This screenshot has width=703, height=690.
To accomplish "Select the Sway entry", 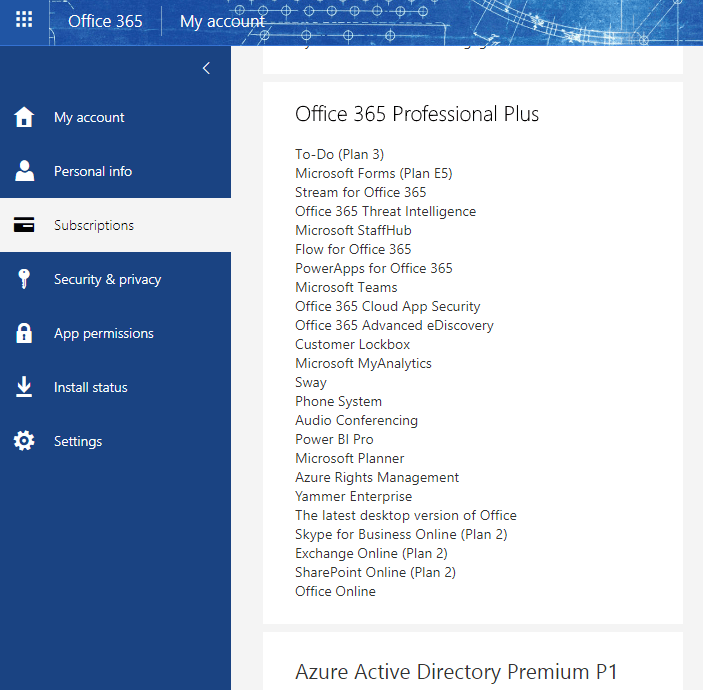I will 311,382.
